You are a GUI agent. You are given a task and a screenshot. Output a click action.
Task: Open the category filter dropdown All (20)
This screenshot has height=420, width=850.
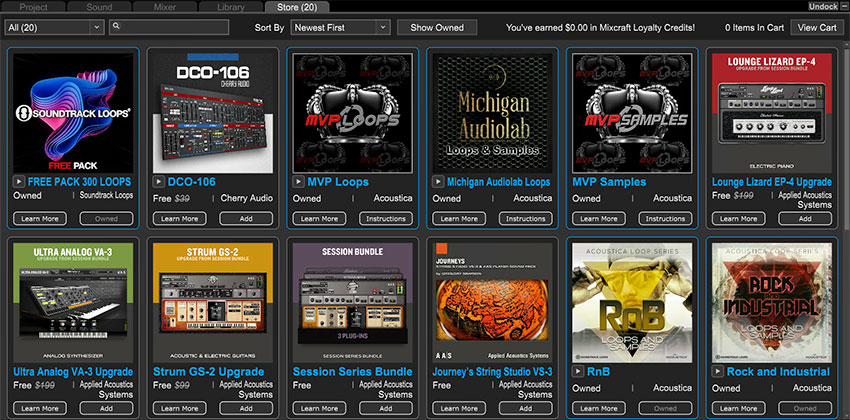[x=54, y=27]
